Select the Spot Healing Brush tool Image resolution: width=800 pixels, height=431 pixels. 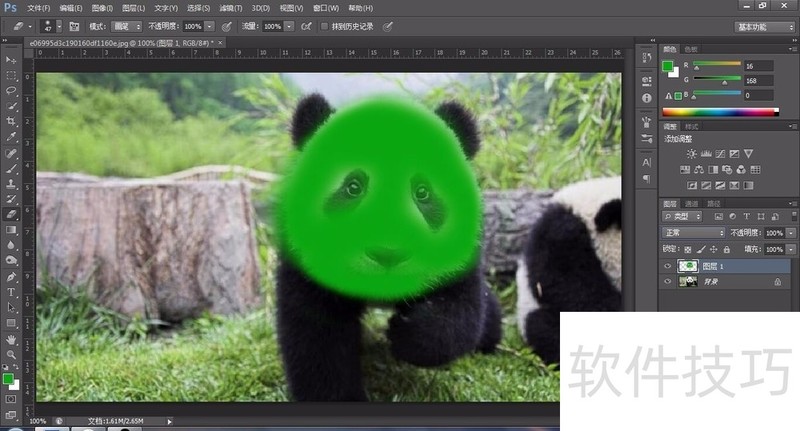click(11, 153)
